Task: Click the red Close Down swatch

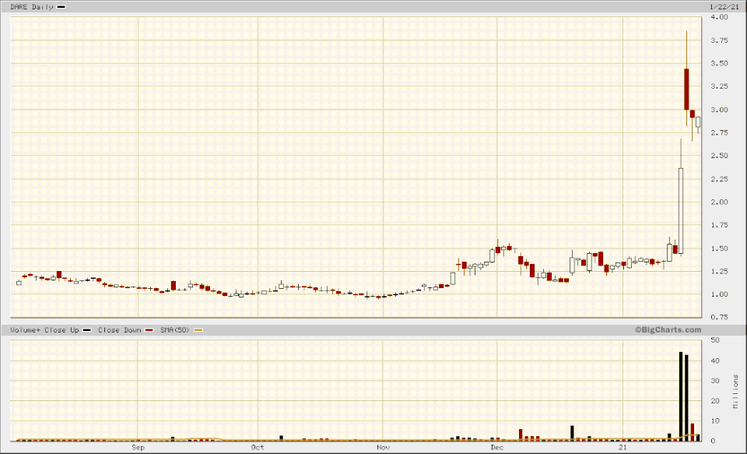Action: pos(149,330)
